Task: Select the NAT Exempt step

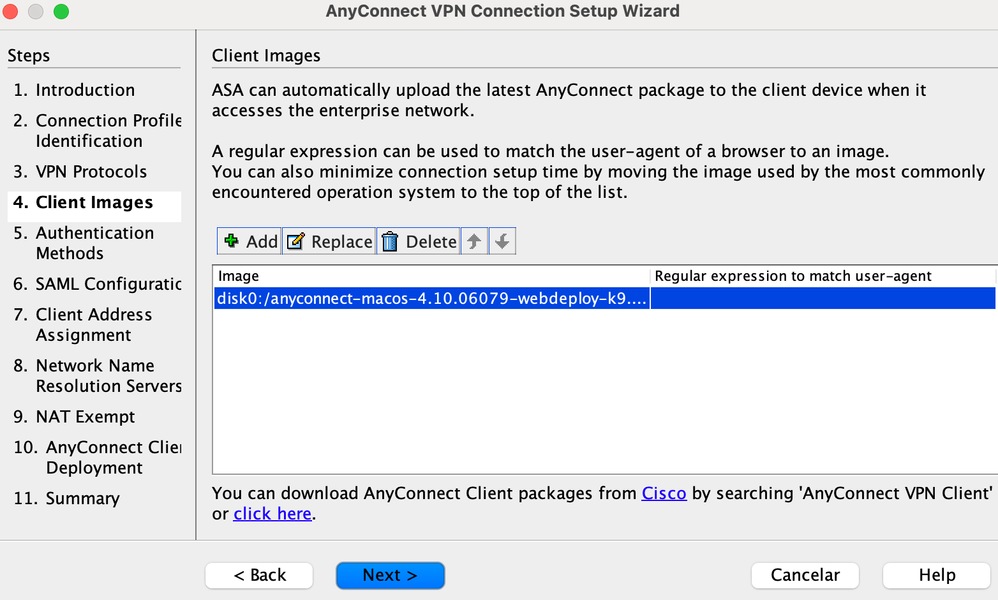Action: [x=85, y=417]
